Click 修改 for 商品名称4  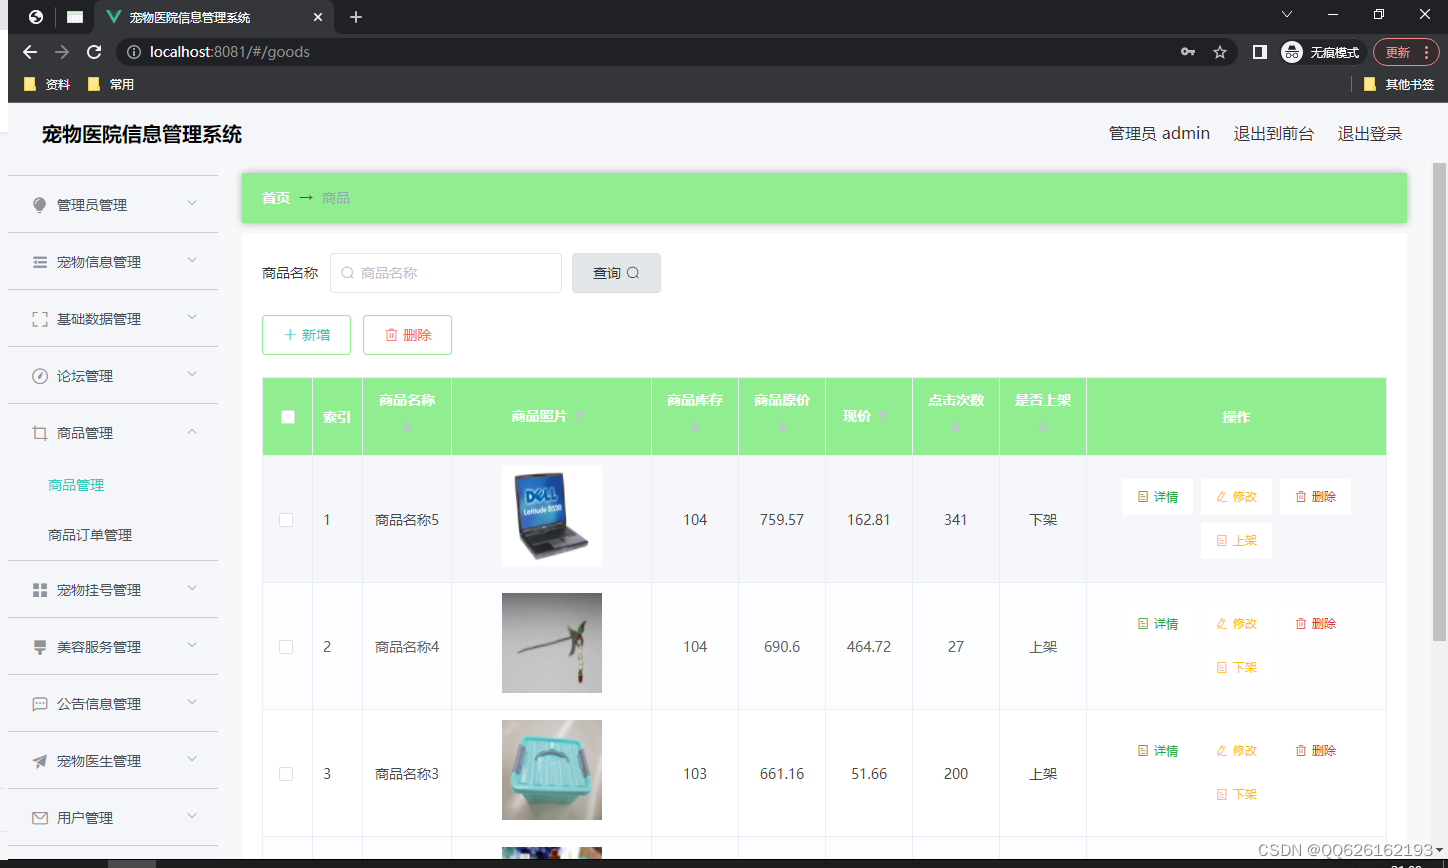tap(1236, 624)
